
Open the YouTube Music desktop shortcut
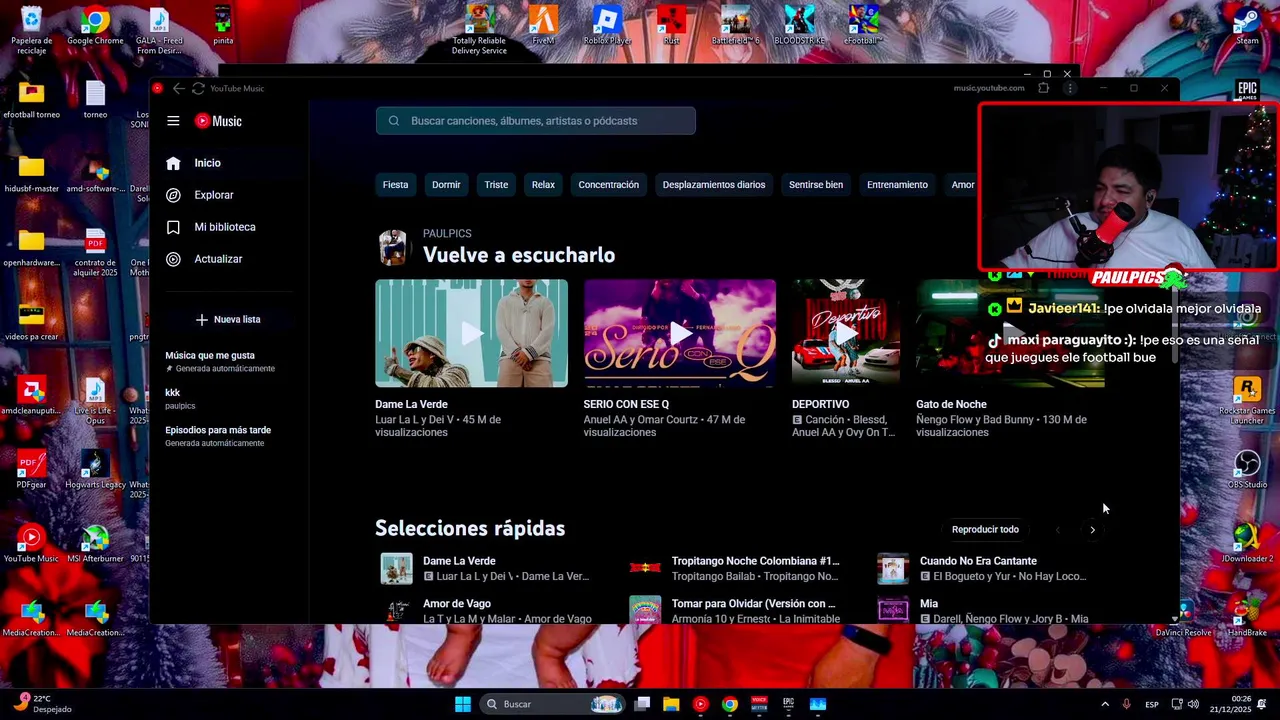[31, 545]
